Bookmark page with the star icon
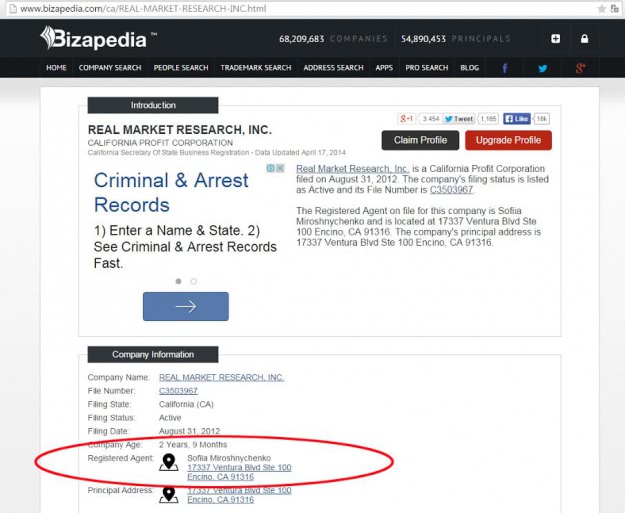The image size is (625, 513). (x=601, y=8)
